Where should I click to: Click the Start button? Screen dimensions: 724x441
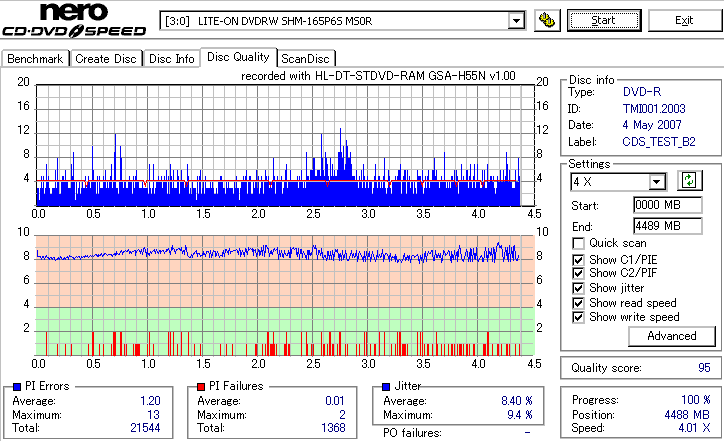tap(604, 20)
